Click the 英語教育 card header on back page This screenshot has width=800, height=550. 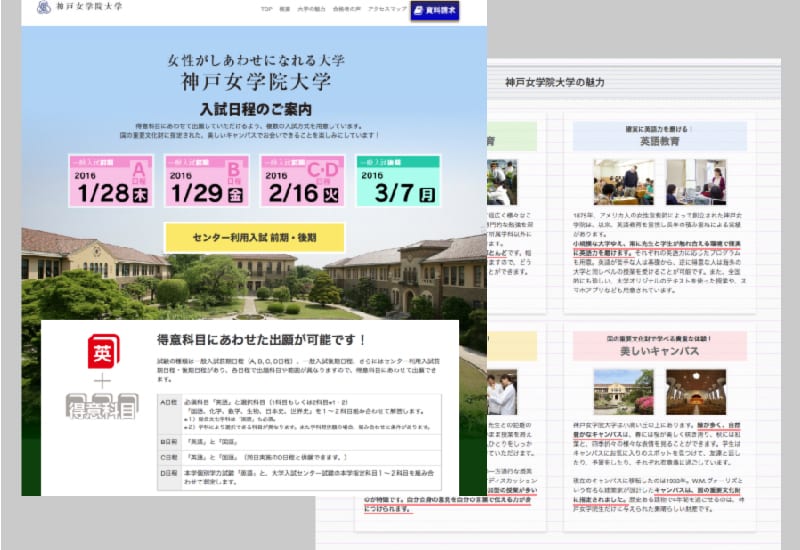[660, 136]
